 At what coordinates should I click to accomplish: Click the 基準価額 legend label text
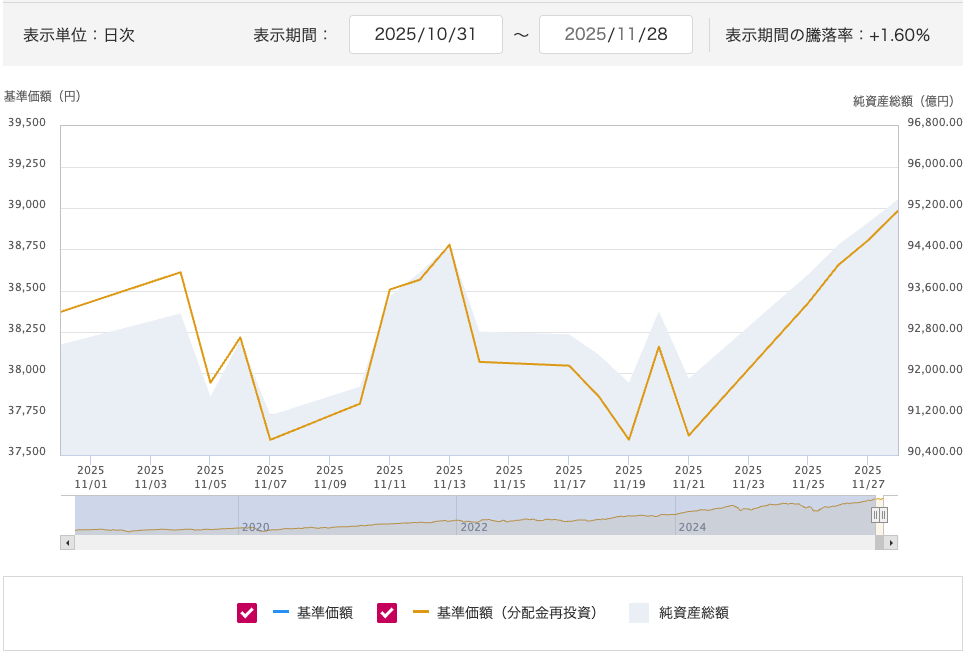click(x=325, y=613)
